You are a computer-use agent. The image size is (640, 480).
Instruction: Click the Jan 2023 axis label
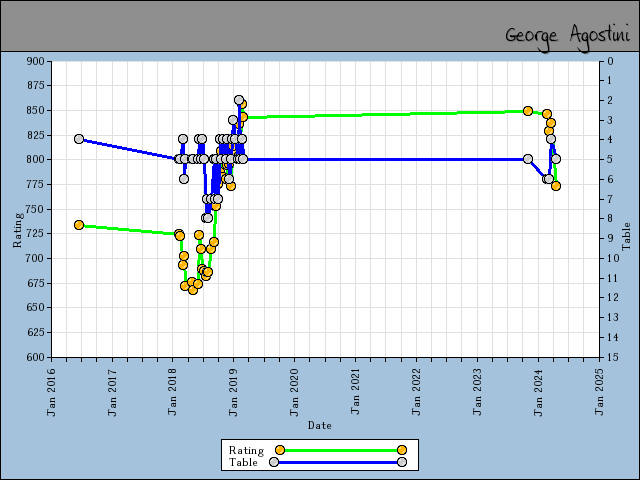[478, 392]
